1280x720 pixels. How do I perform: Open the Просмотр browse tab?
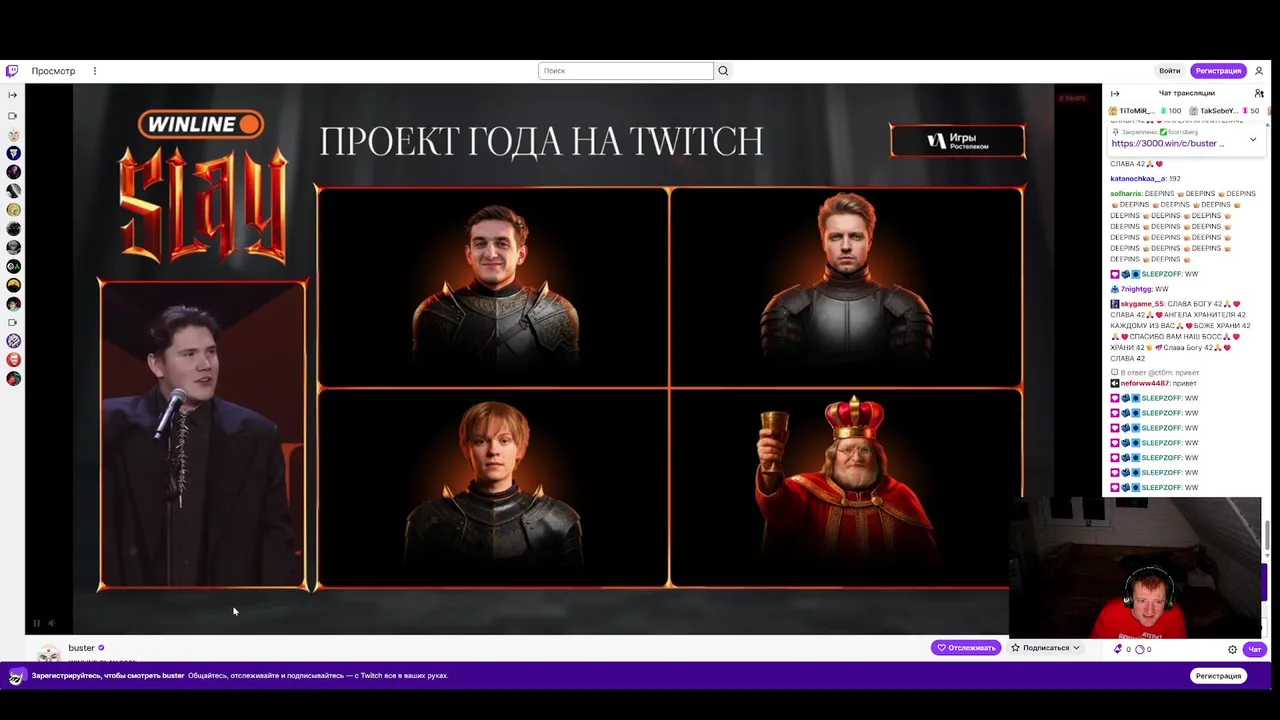point(53,71)
